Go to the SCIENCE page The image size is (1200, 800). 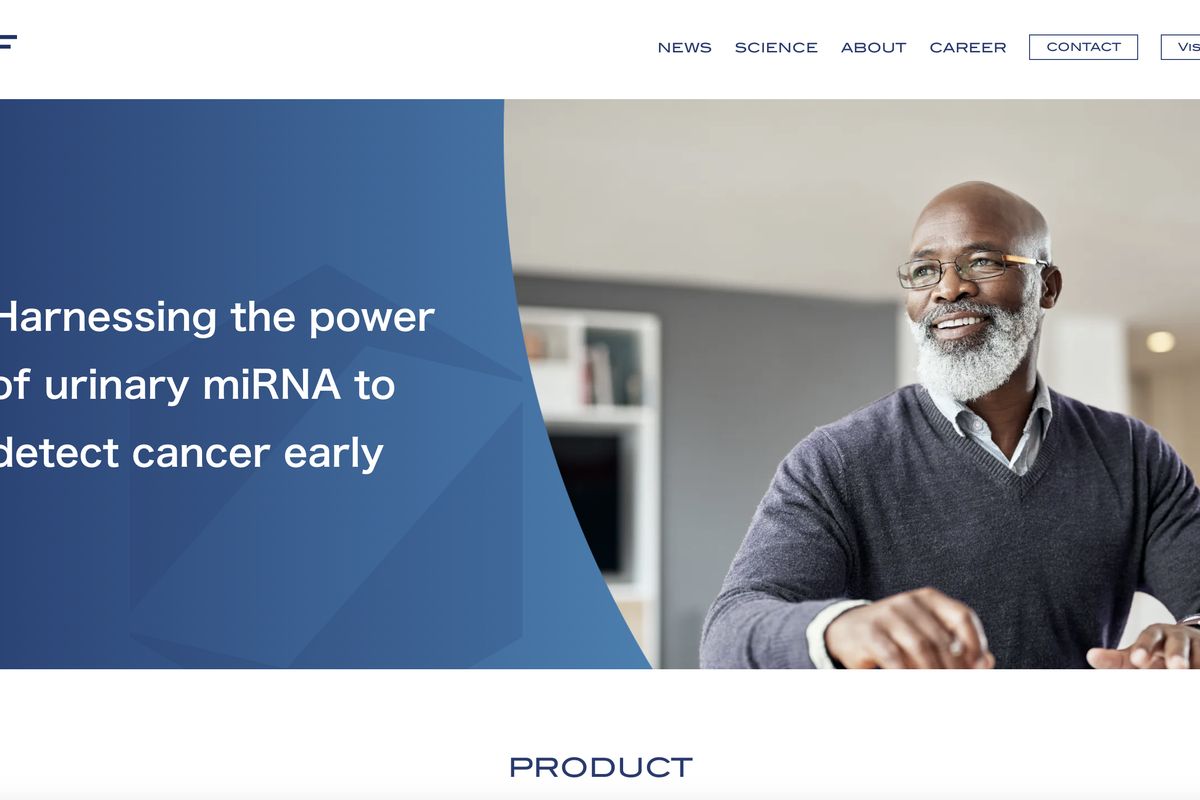[776, 47]
